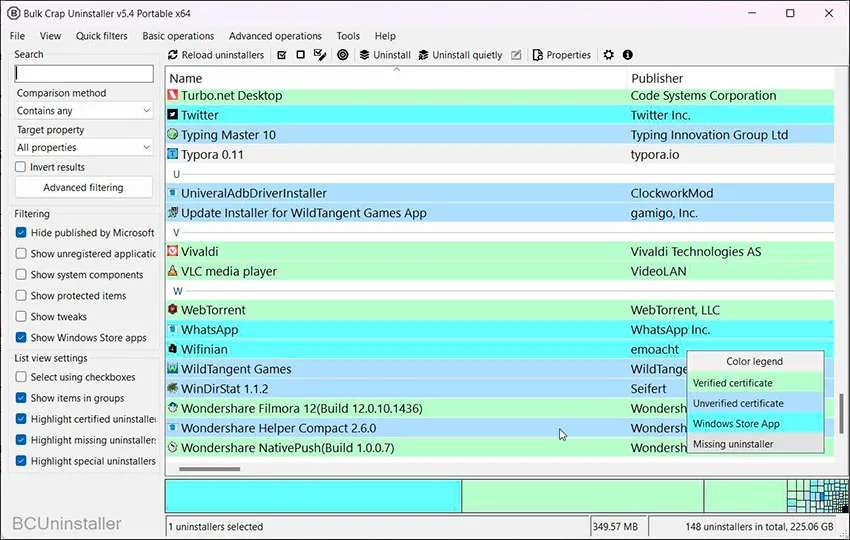Click the select-all checked box toolbar icon
Viewport: 850px width, 540px height.
pos(282,55)
